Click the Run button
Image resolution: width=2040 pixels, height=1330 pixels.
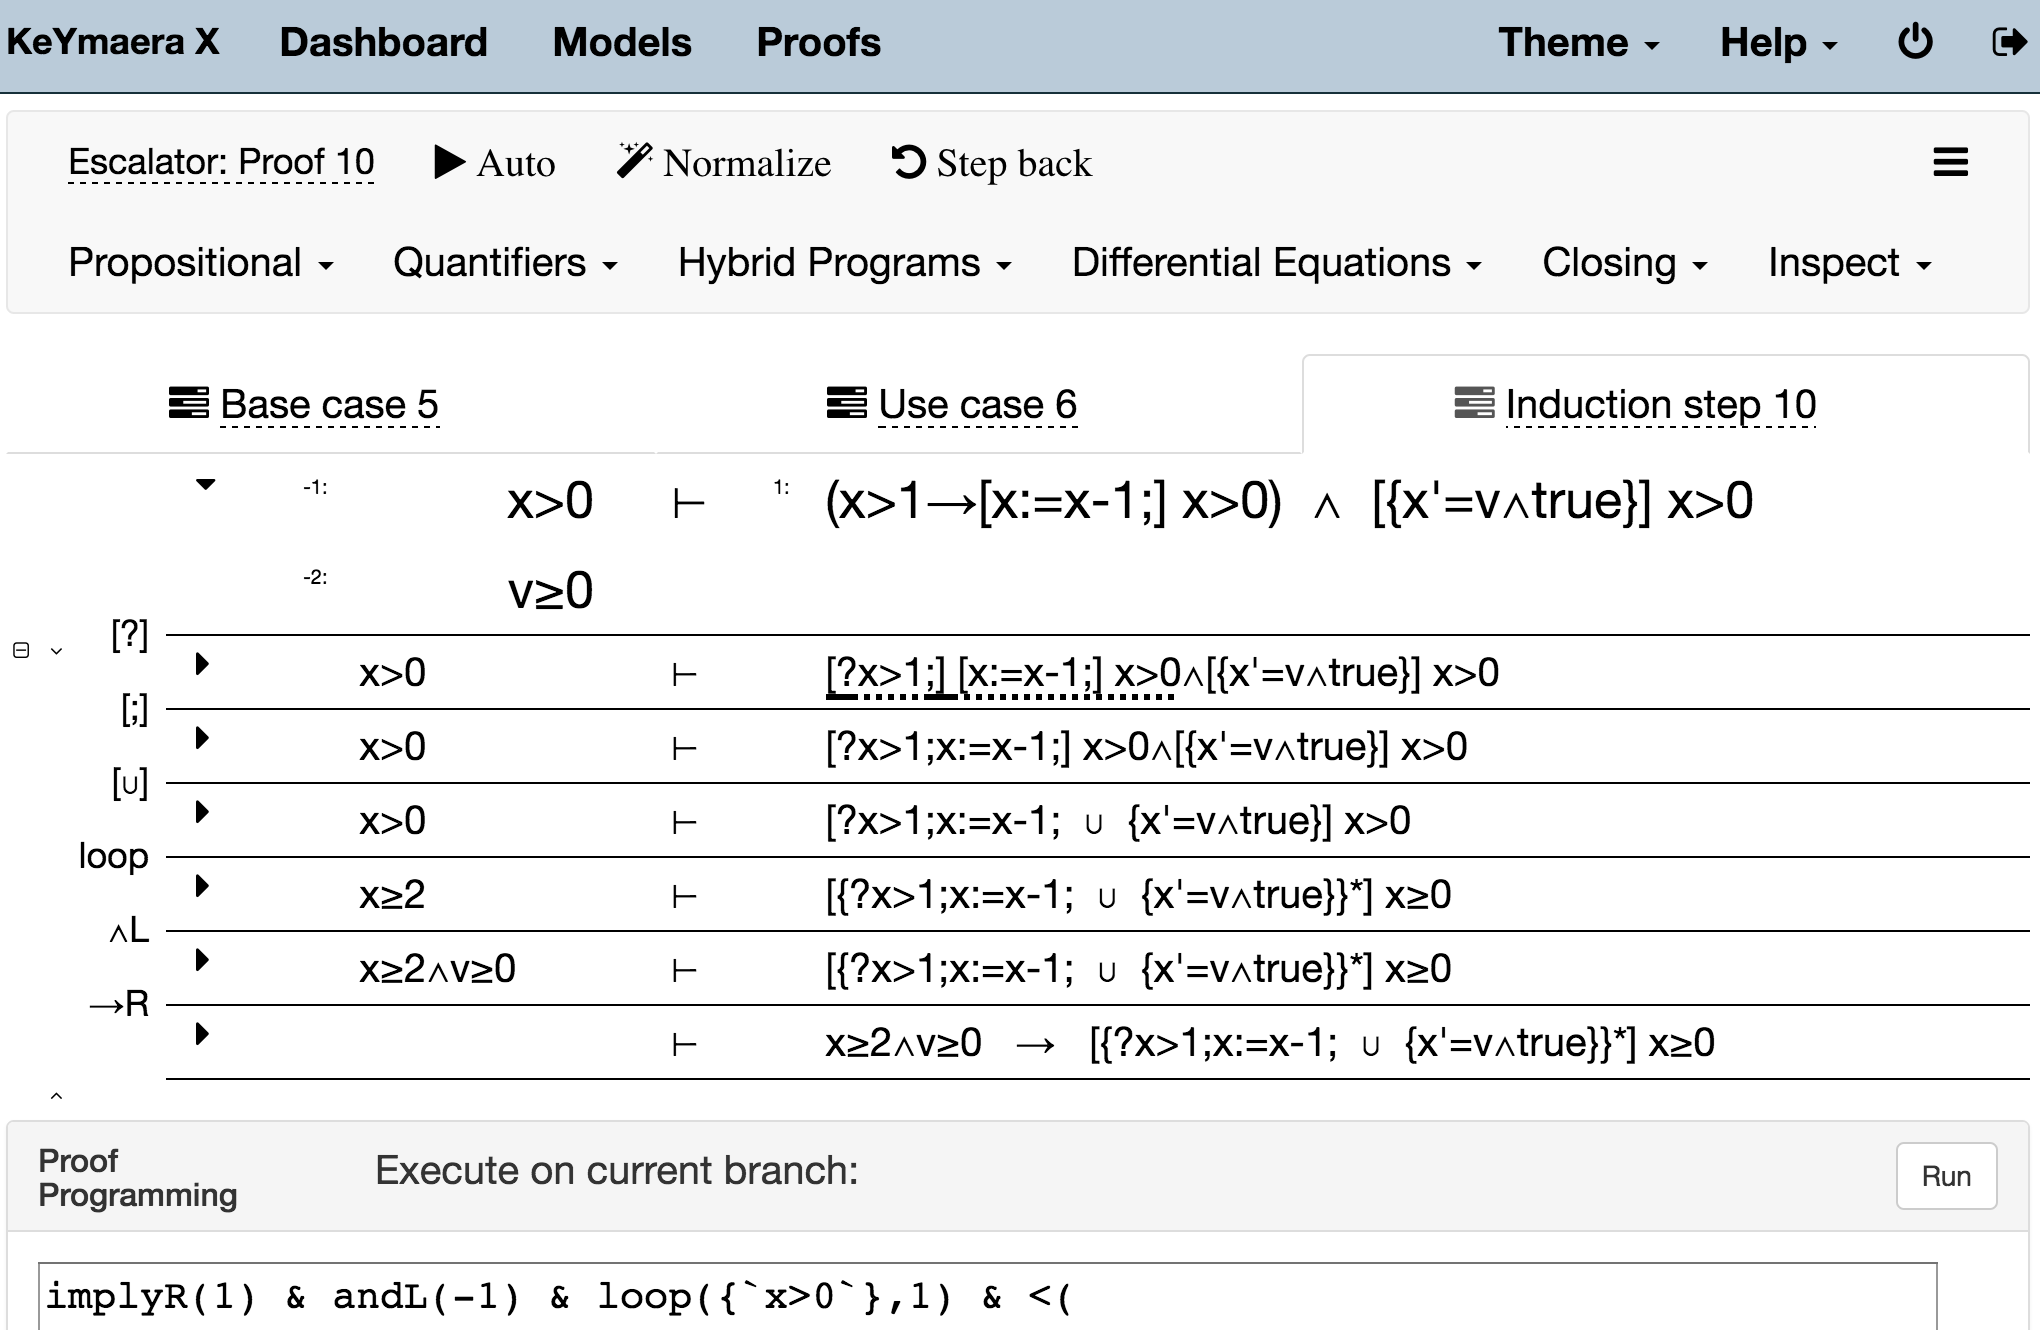click(x=1945, y=1176)
